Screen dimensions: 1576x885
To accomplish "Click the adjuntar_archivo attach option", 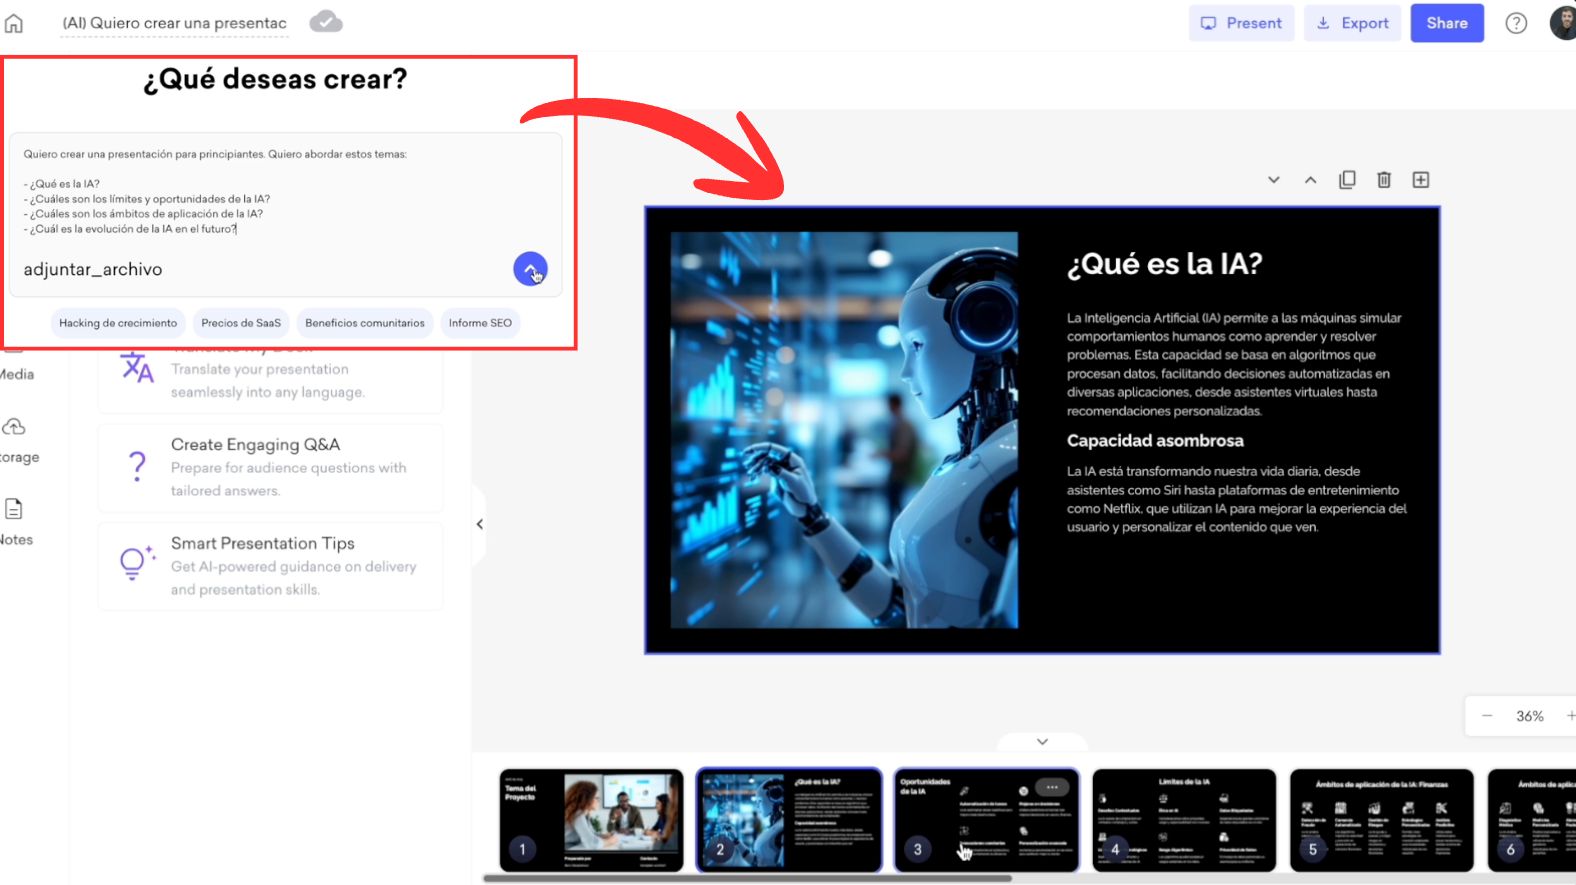I will (x=93, y=269).
